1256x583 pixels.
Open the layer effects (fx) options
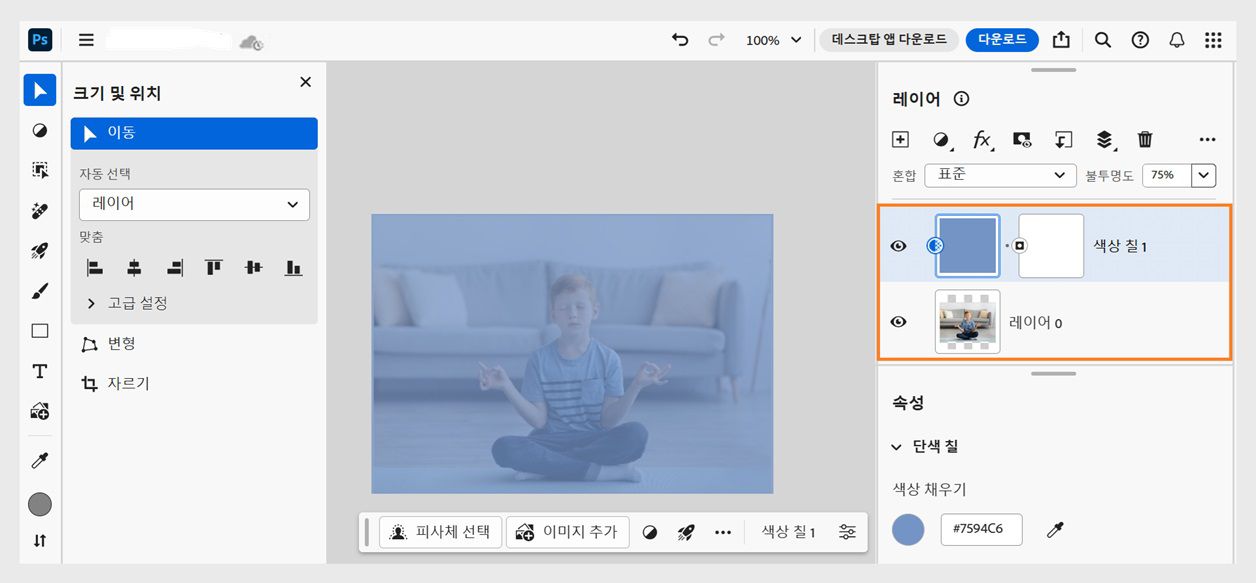pos(981,140)
